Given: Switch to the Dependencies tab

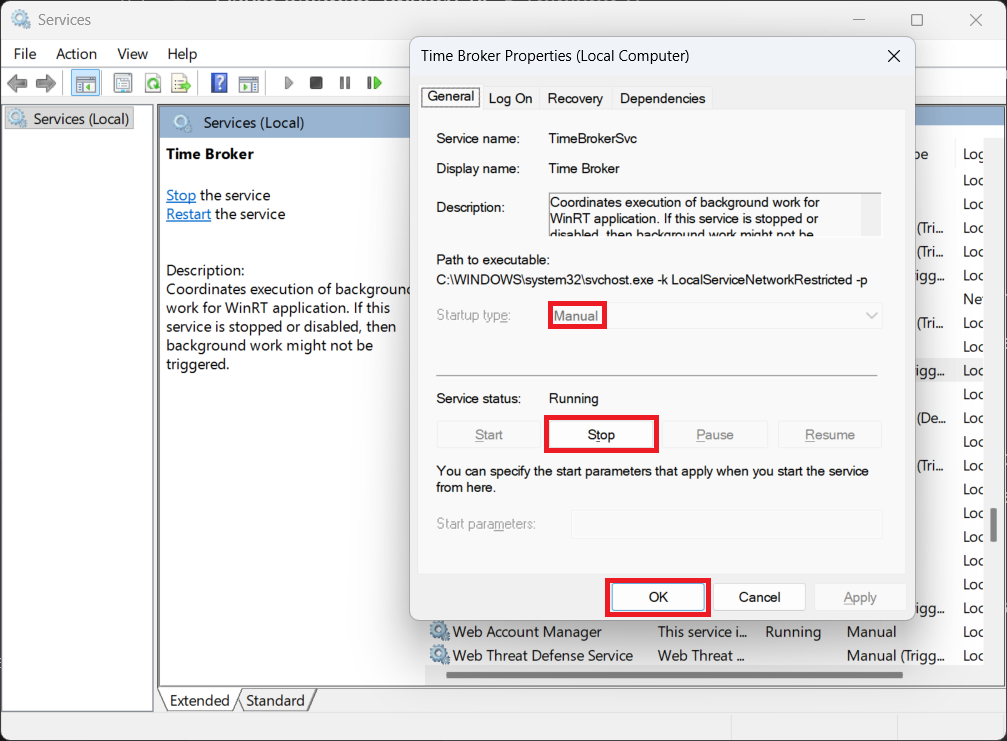Looking at the screenshot, I should point(662,98).
